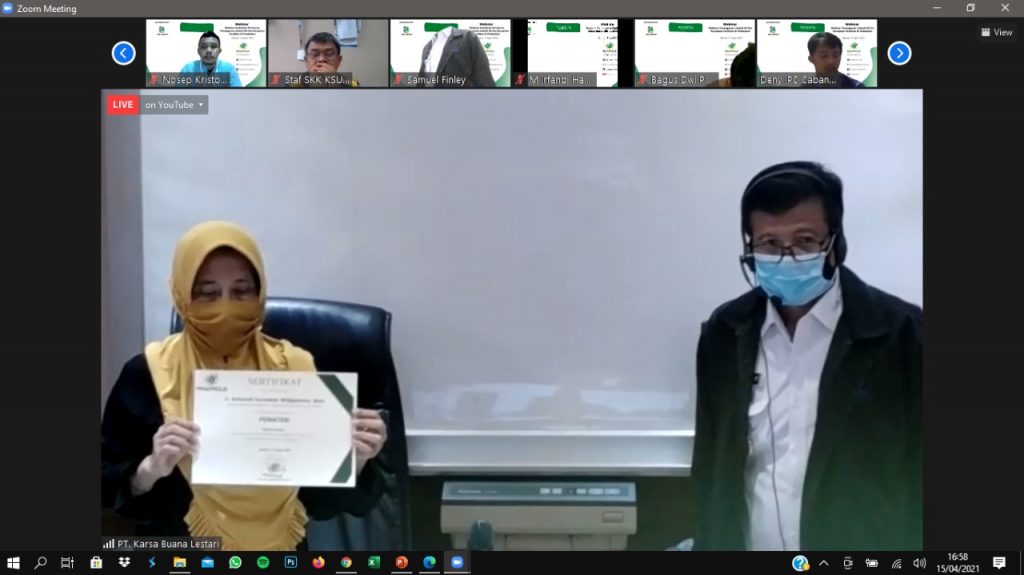The width and height of the screenshot is (1024, 575).
Task: Open Zoom from the taskbar
Action: coord(457,563)
